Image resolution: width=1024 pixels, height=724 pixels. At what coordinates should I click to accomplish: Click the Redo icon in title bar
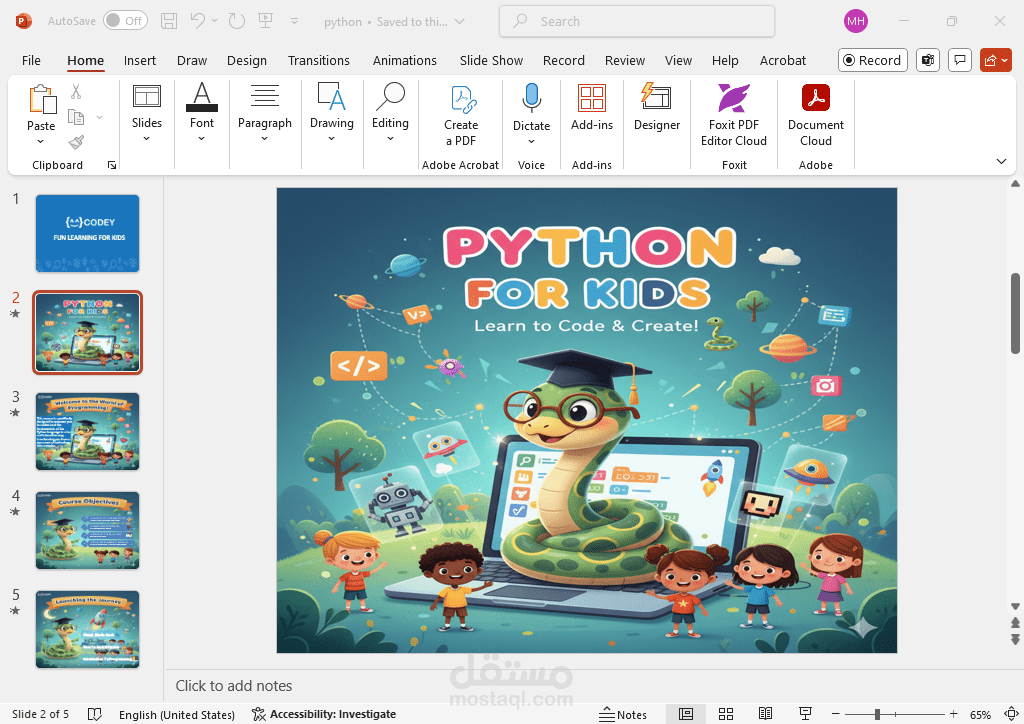pos(236,21)
